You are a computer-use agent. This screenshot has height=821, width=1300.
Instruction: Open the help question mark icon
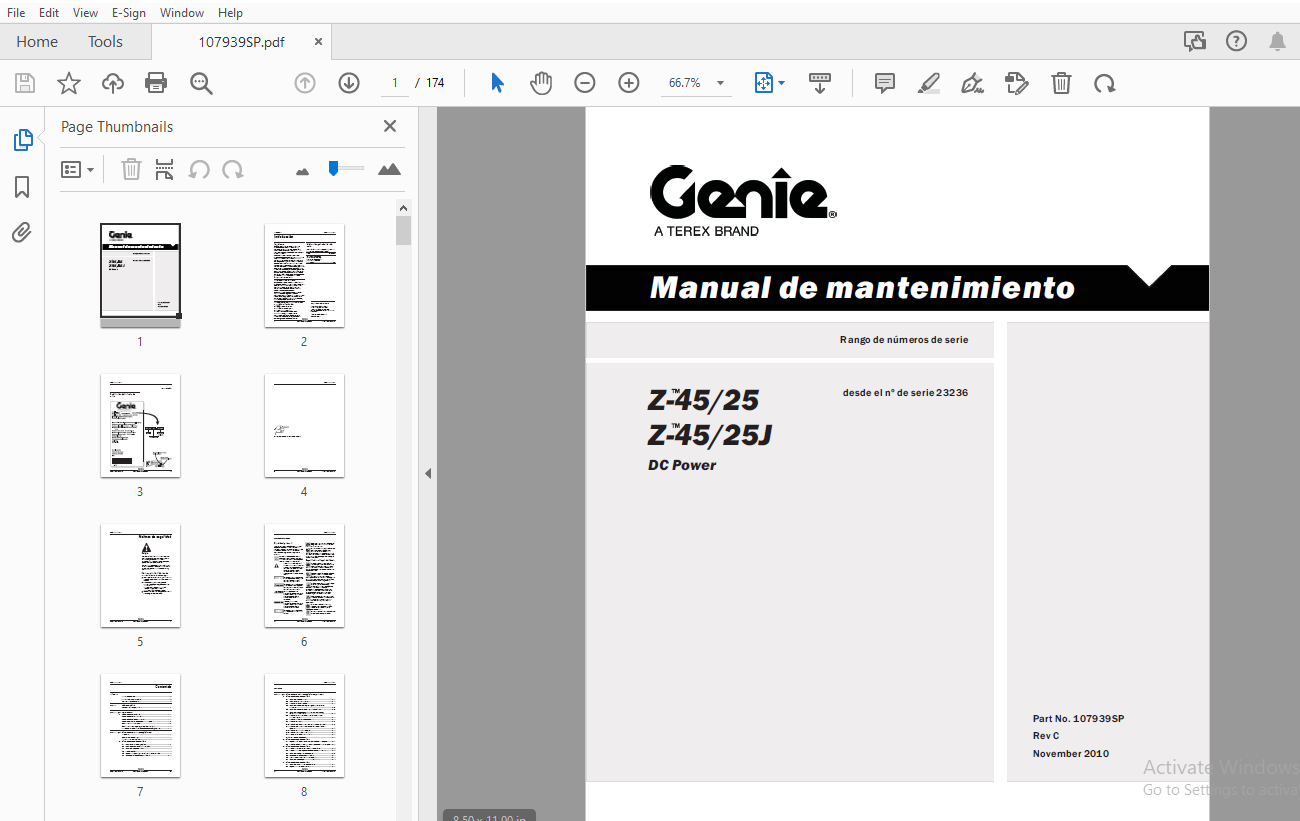point(1237,41)
